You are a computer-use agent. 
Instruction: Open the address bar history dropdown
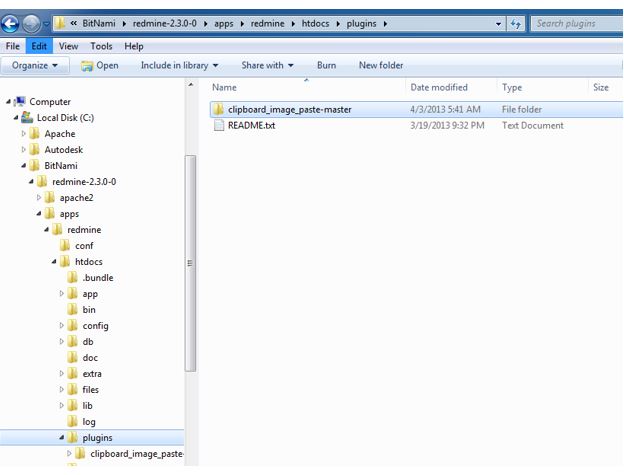[498, 24]
